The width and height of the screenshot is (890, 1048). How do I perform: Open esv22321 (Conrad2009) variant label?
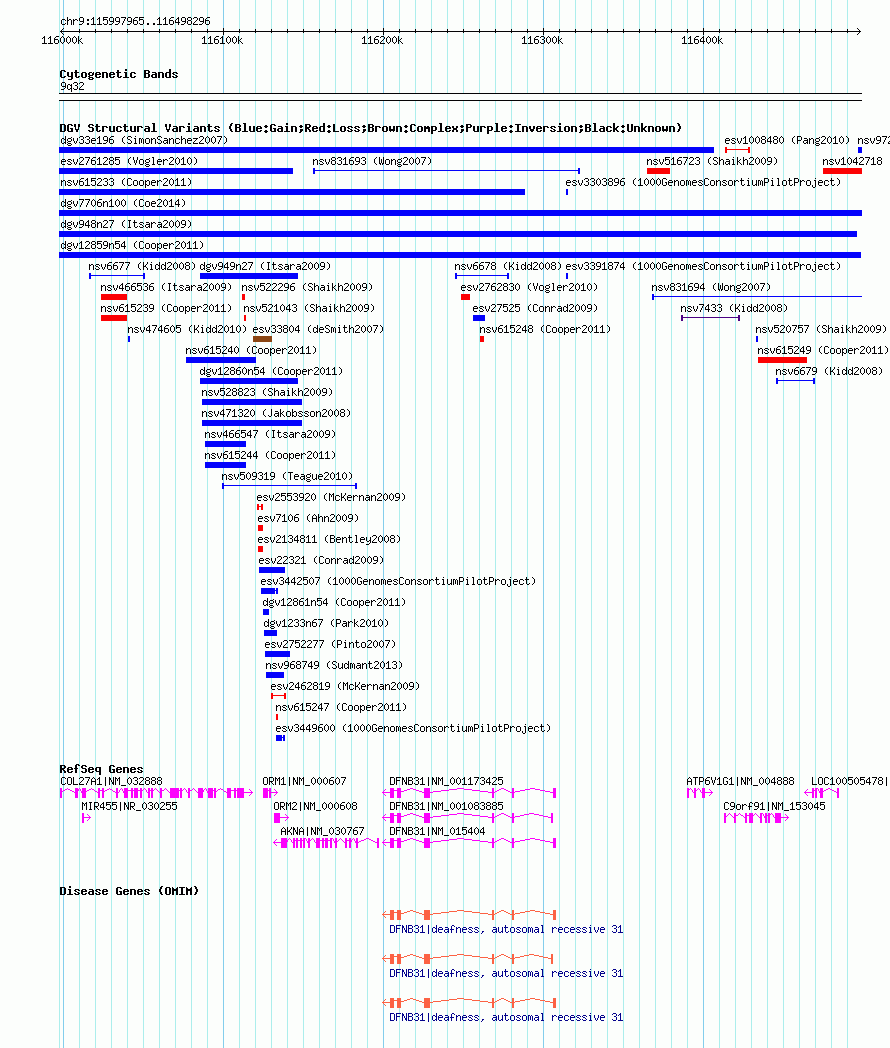click(x=321, y=560)
